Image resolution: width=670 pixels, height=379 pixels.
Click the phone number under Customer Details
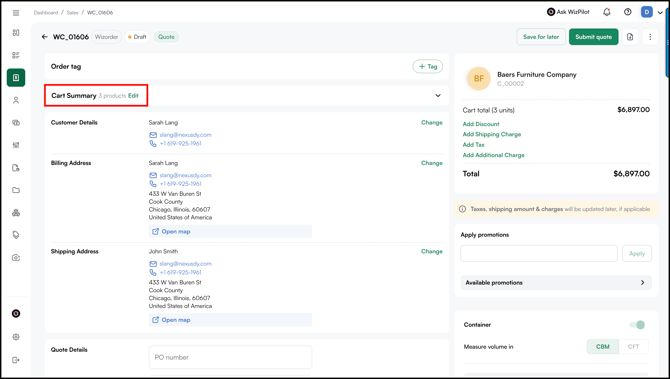(x=180, y=144)
